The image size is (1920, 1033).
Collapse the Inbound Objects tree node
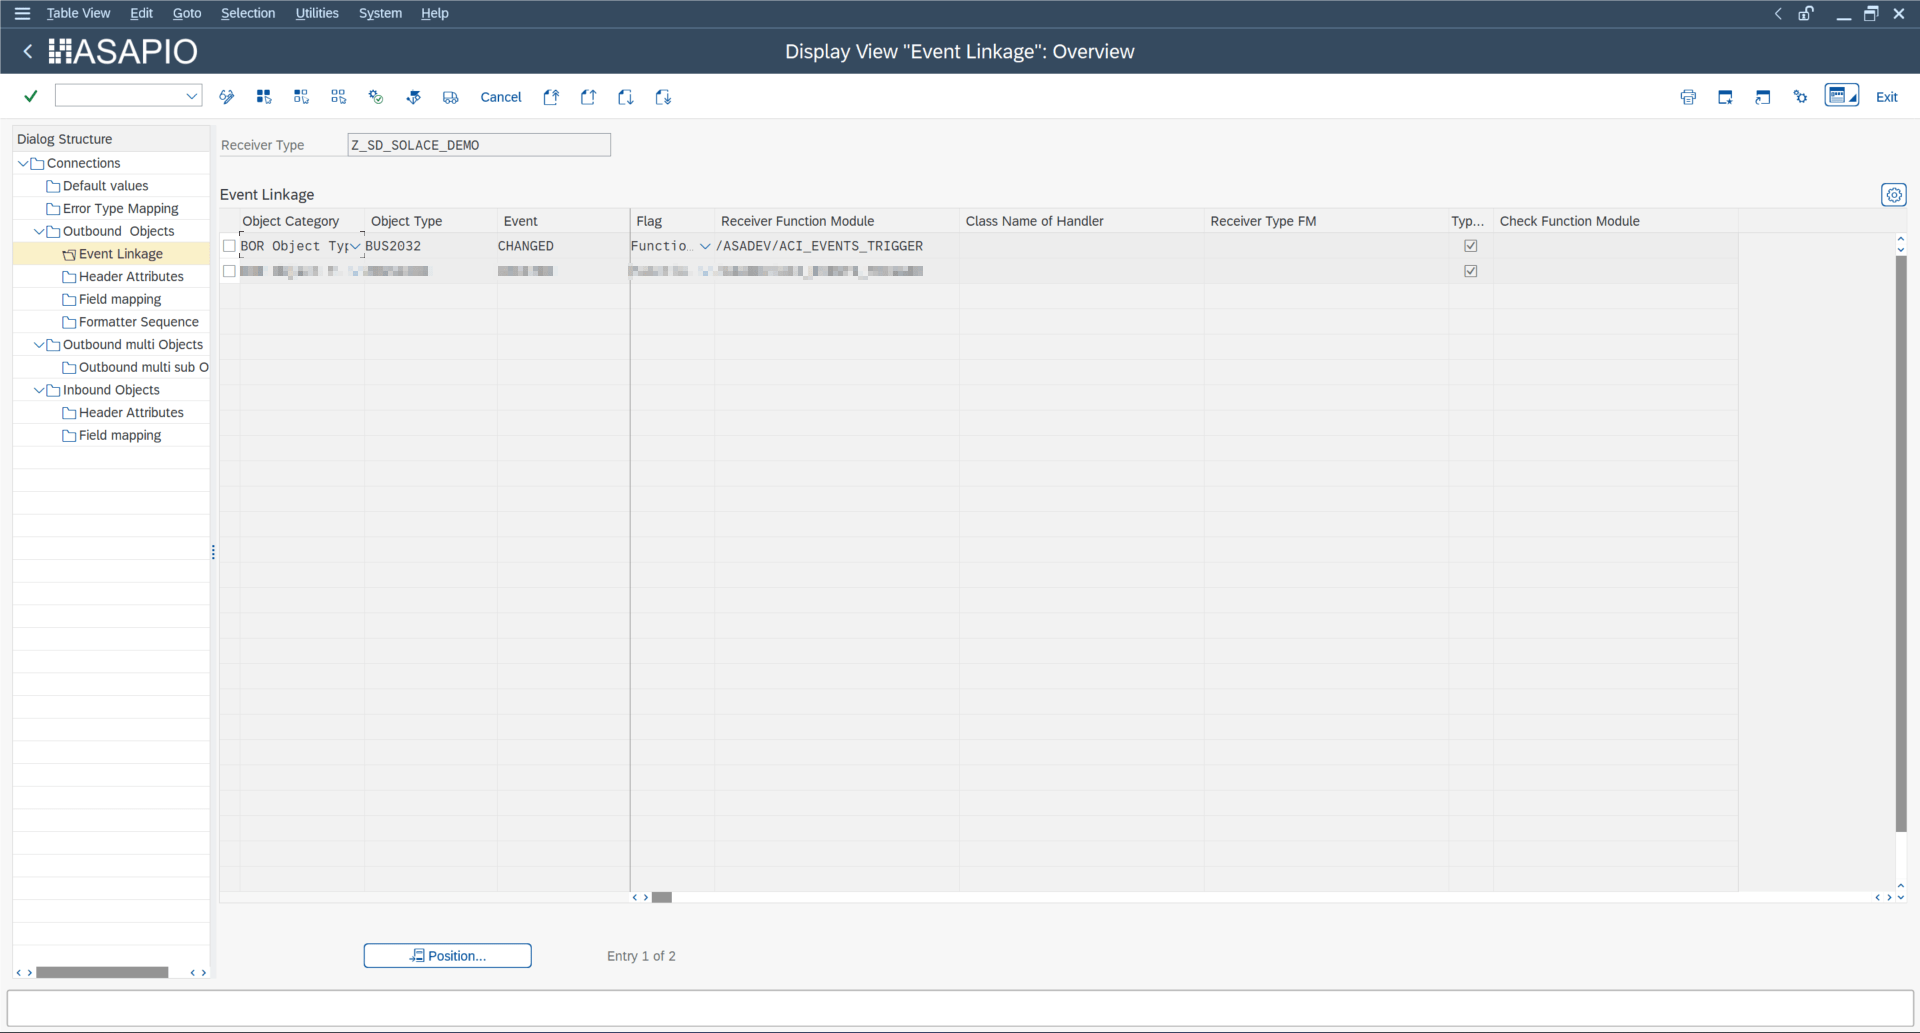(39, 390)
